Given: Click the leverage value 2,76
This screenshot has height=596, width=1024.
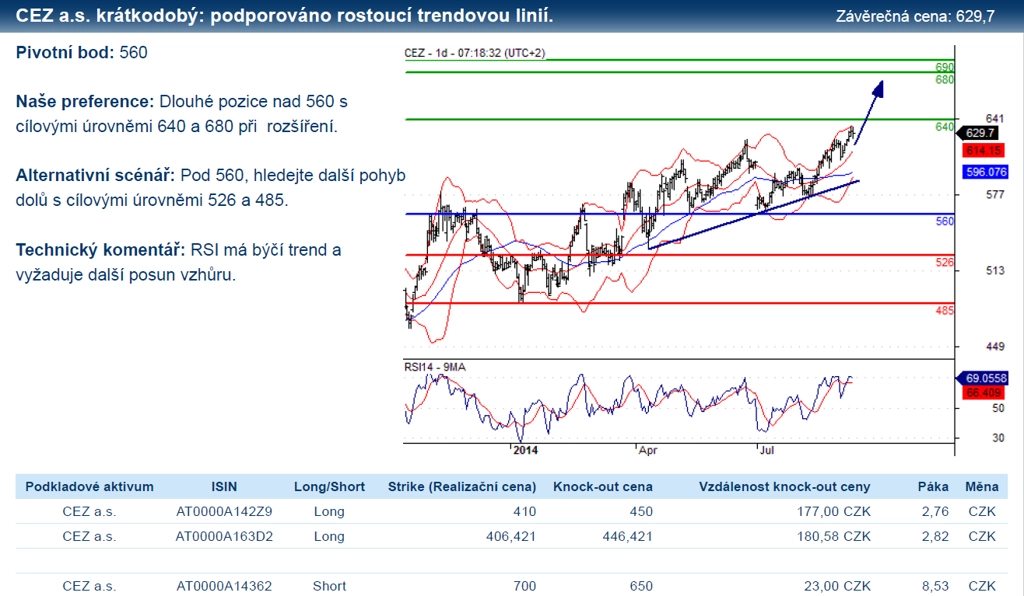Looking at the screenshot, I should (935, 512).
